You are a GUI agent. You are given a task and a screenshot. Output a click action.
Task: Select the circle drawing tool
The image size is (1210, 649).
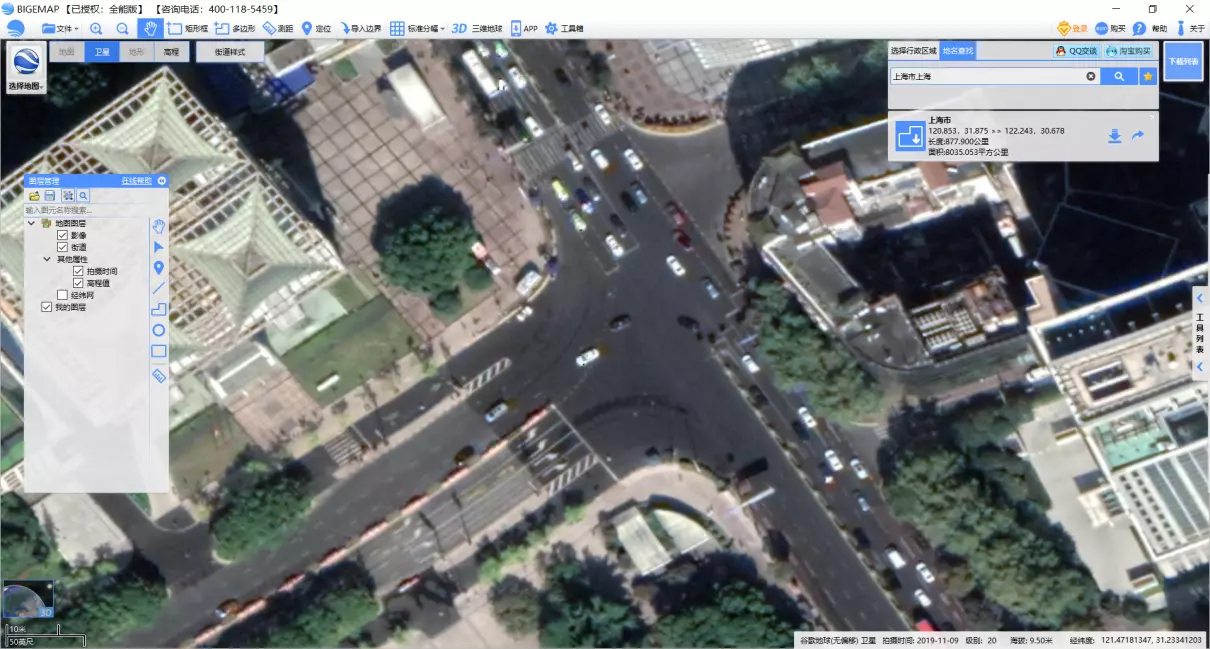point(158,330)
